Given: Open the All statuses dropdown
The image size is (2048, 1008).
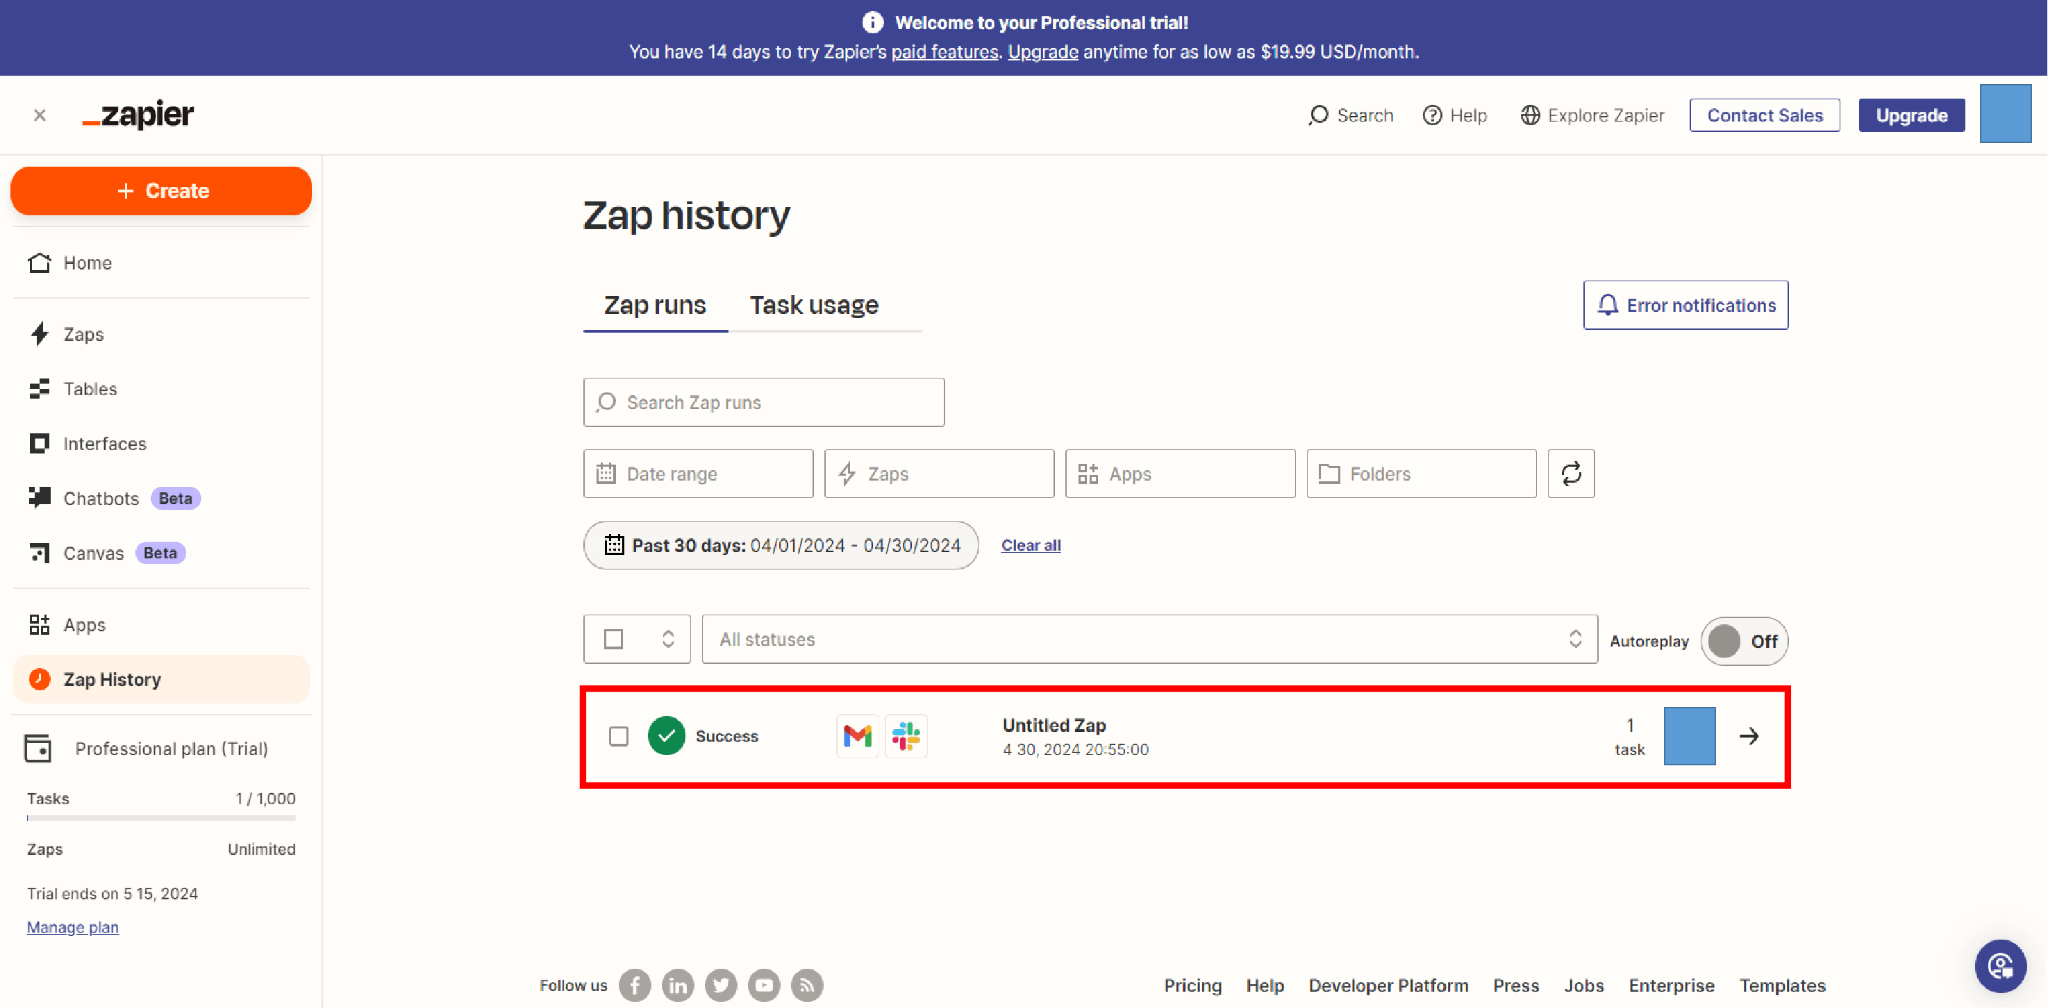Looking at the screenshot, I should pyautogui.click(x=1150, y=639).
